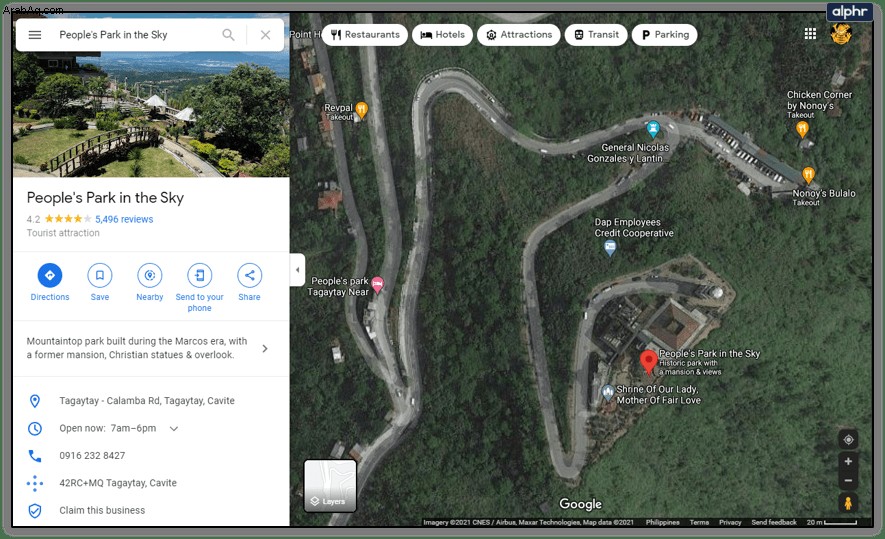
Task: Open the 5,496 reviews link
Action: (x=124, y=219)
